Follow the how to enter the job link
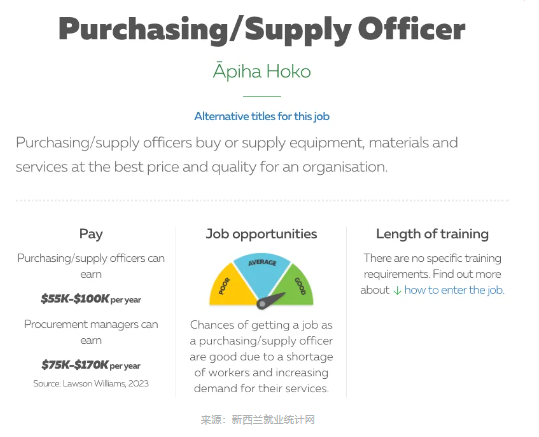Image resolution: width=539 pixels, height=437 pixels. pyautogui.click(x=454, y=290)
